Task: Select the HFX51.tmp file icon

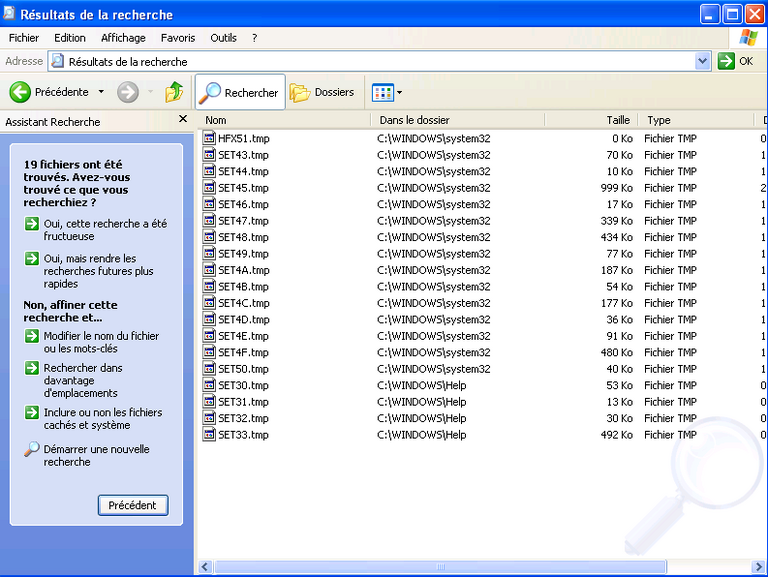Action: point(209,138)
